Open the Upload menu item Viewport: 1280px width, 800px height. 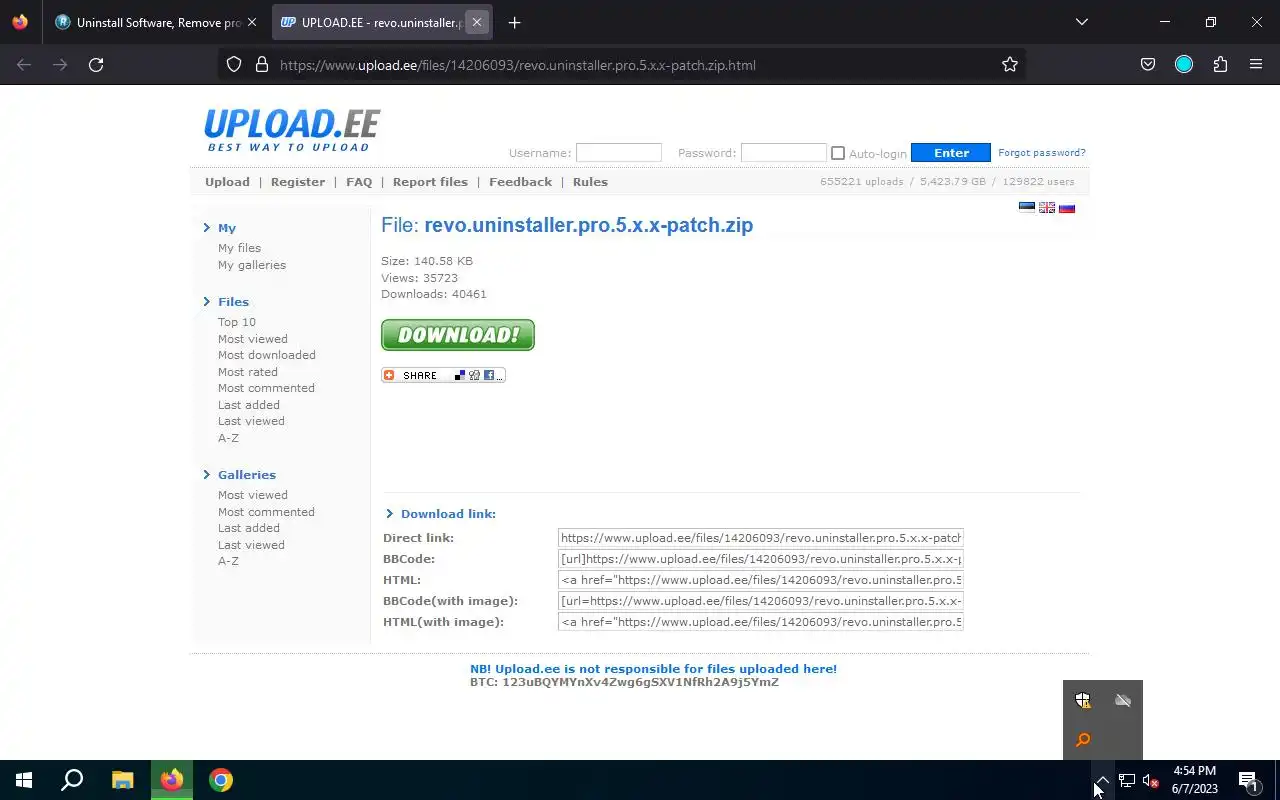coord(227,182)
